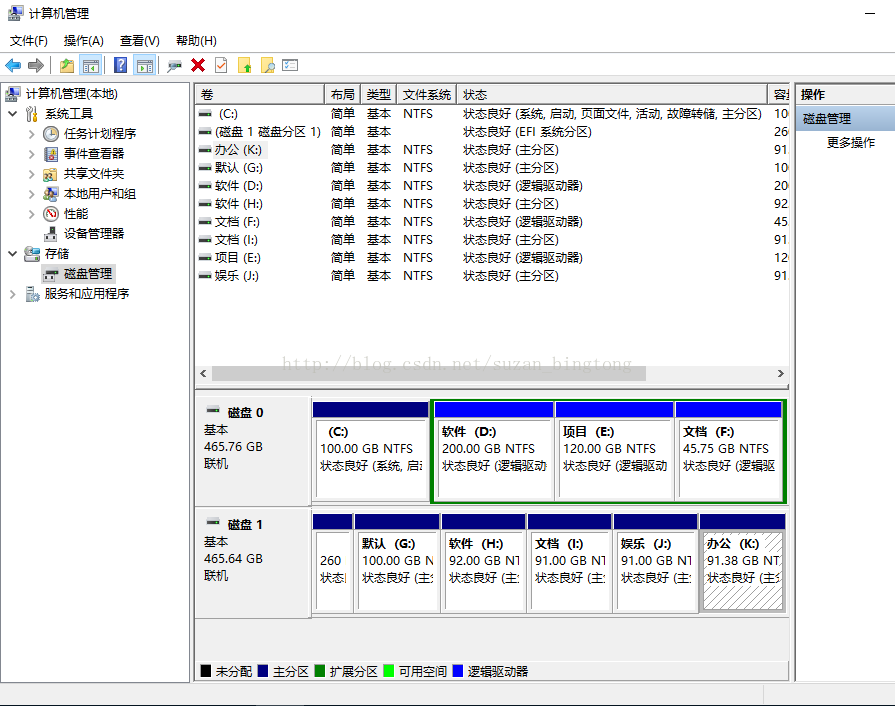Toggle the Show/Hide Action Pane icon
The width and height of the screenshot is (895, 706).
(x=145, y=66)
